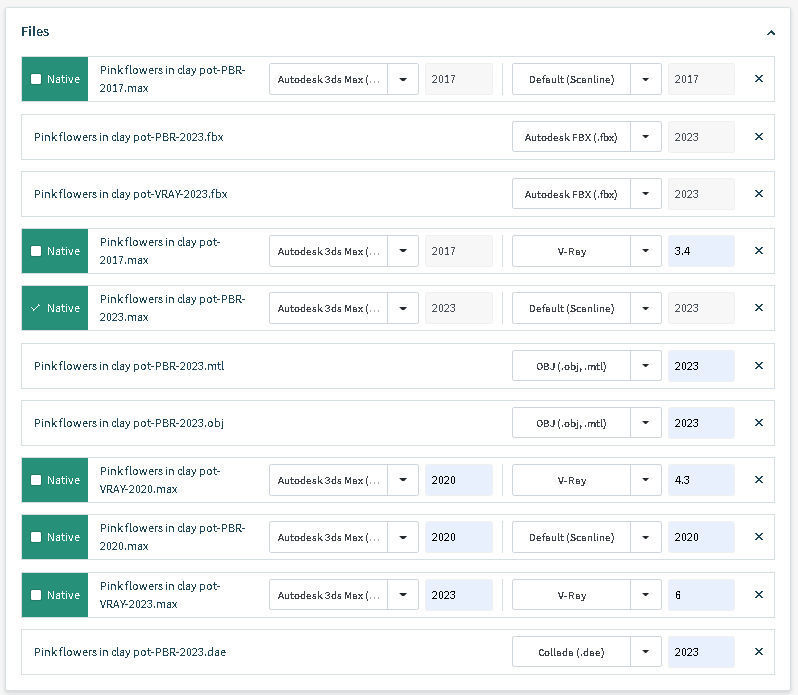Viewport: 798px width, 695px height.
Task: Check Native for PBR-2017.max file
Action: [x=37, y=80]
